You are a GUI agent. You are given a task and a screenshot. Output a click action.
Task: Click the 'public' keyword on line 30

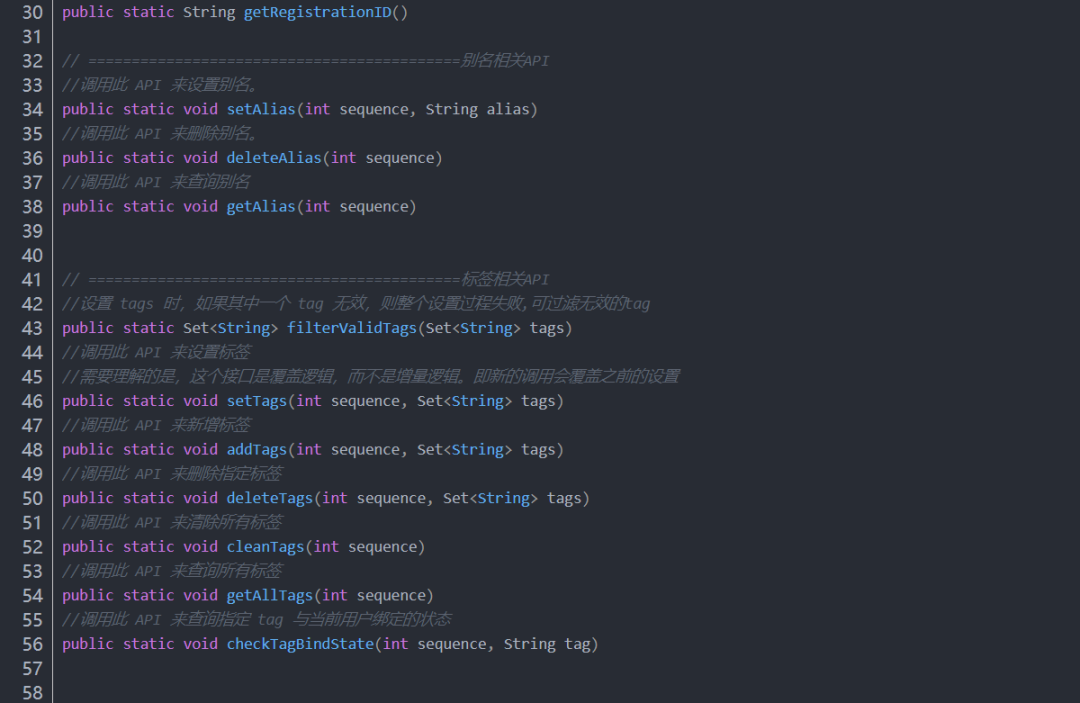(x=87, y=12)
